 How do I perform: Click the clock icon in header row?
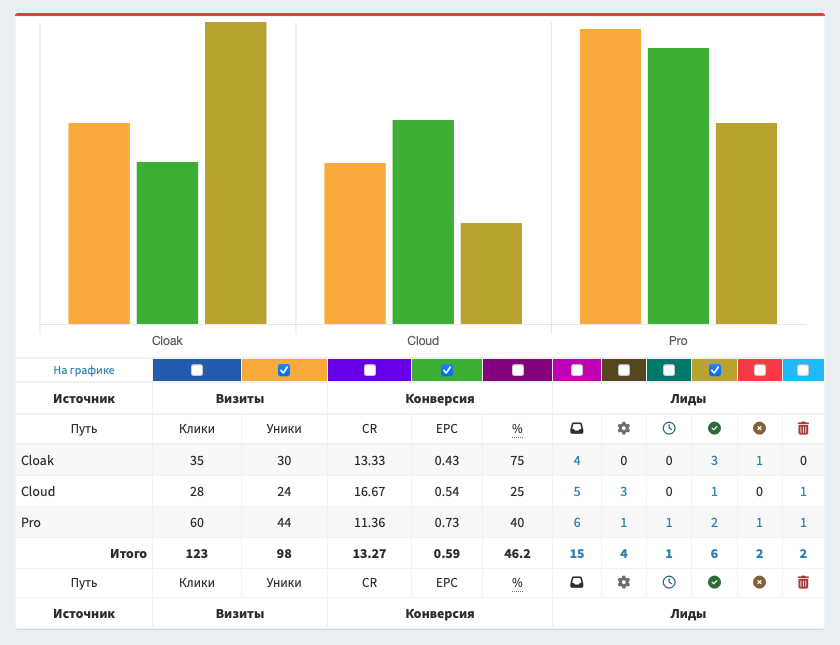(x=669, y=428)
